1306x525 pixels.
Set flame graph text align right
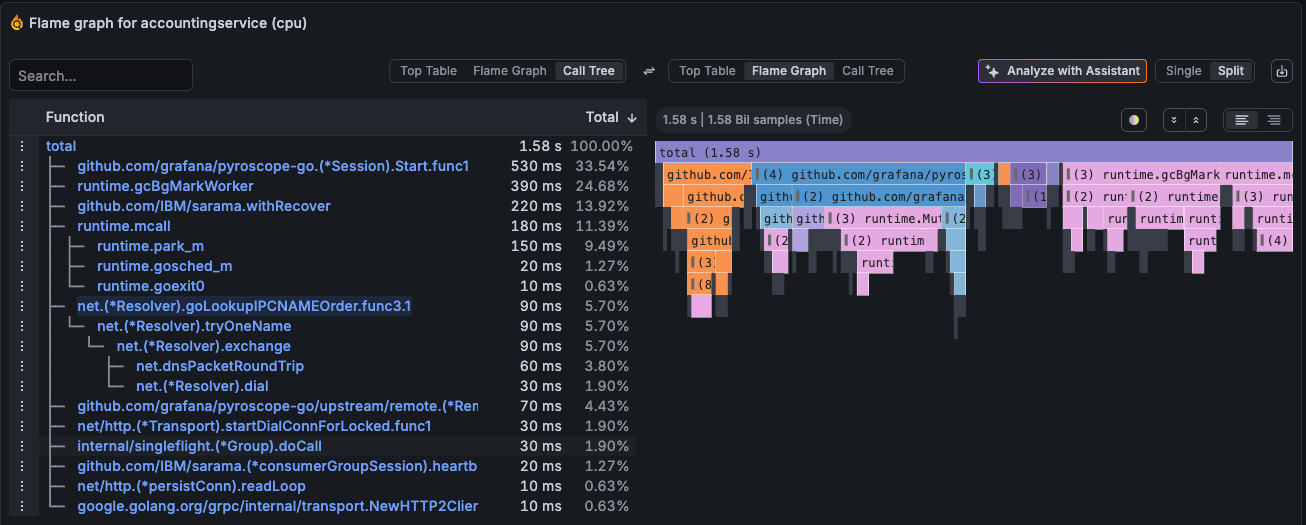point(1274,120)
